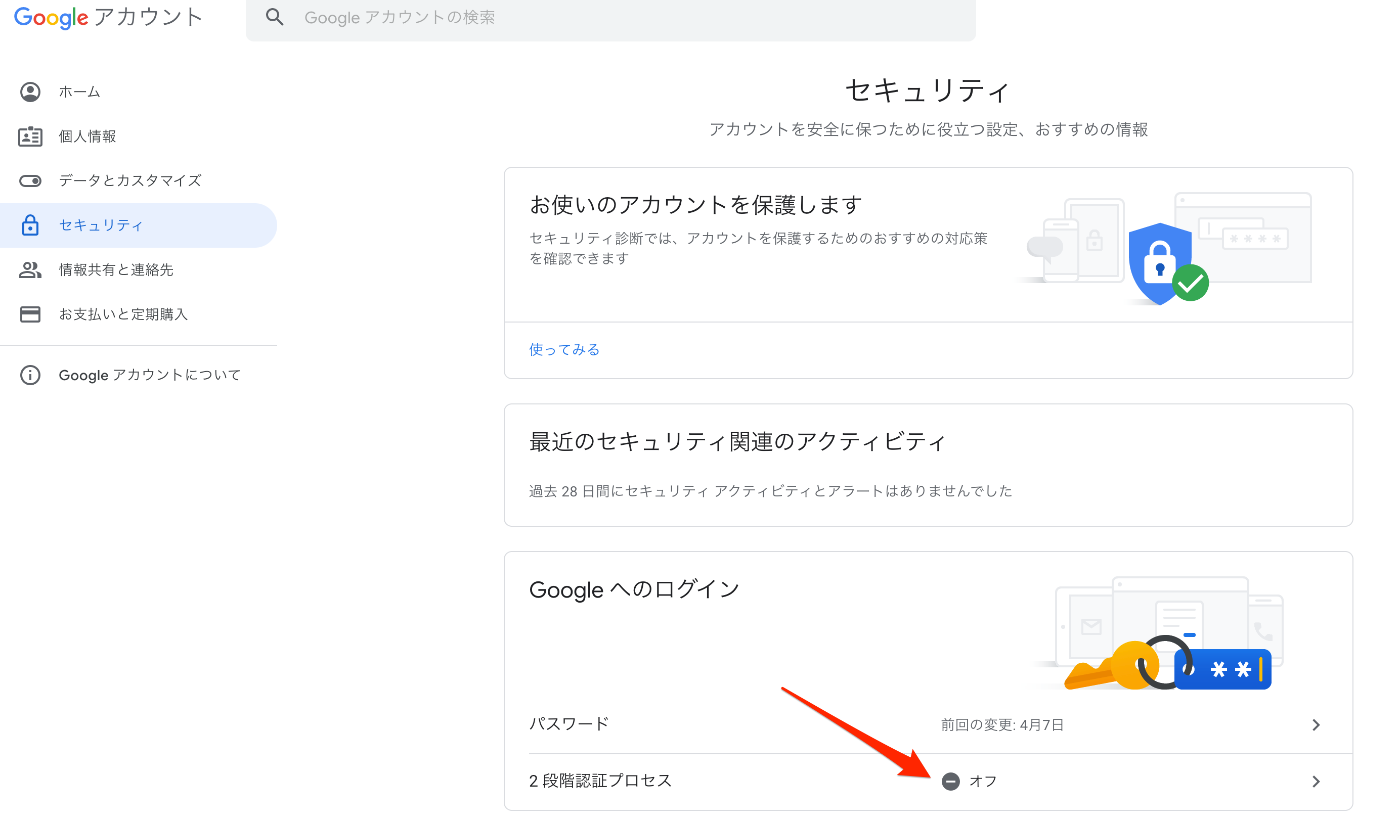Click the Google アカウントについて info icon
This screenshot has height=822, width=1400.
[31, 375]
